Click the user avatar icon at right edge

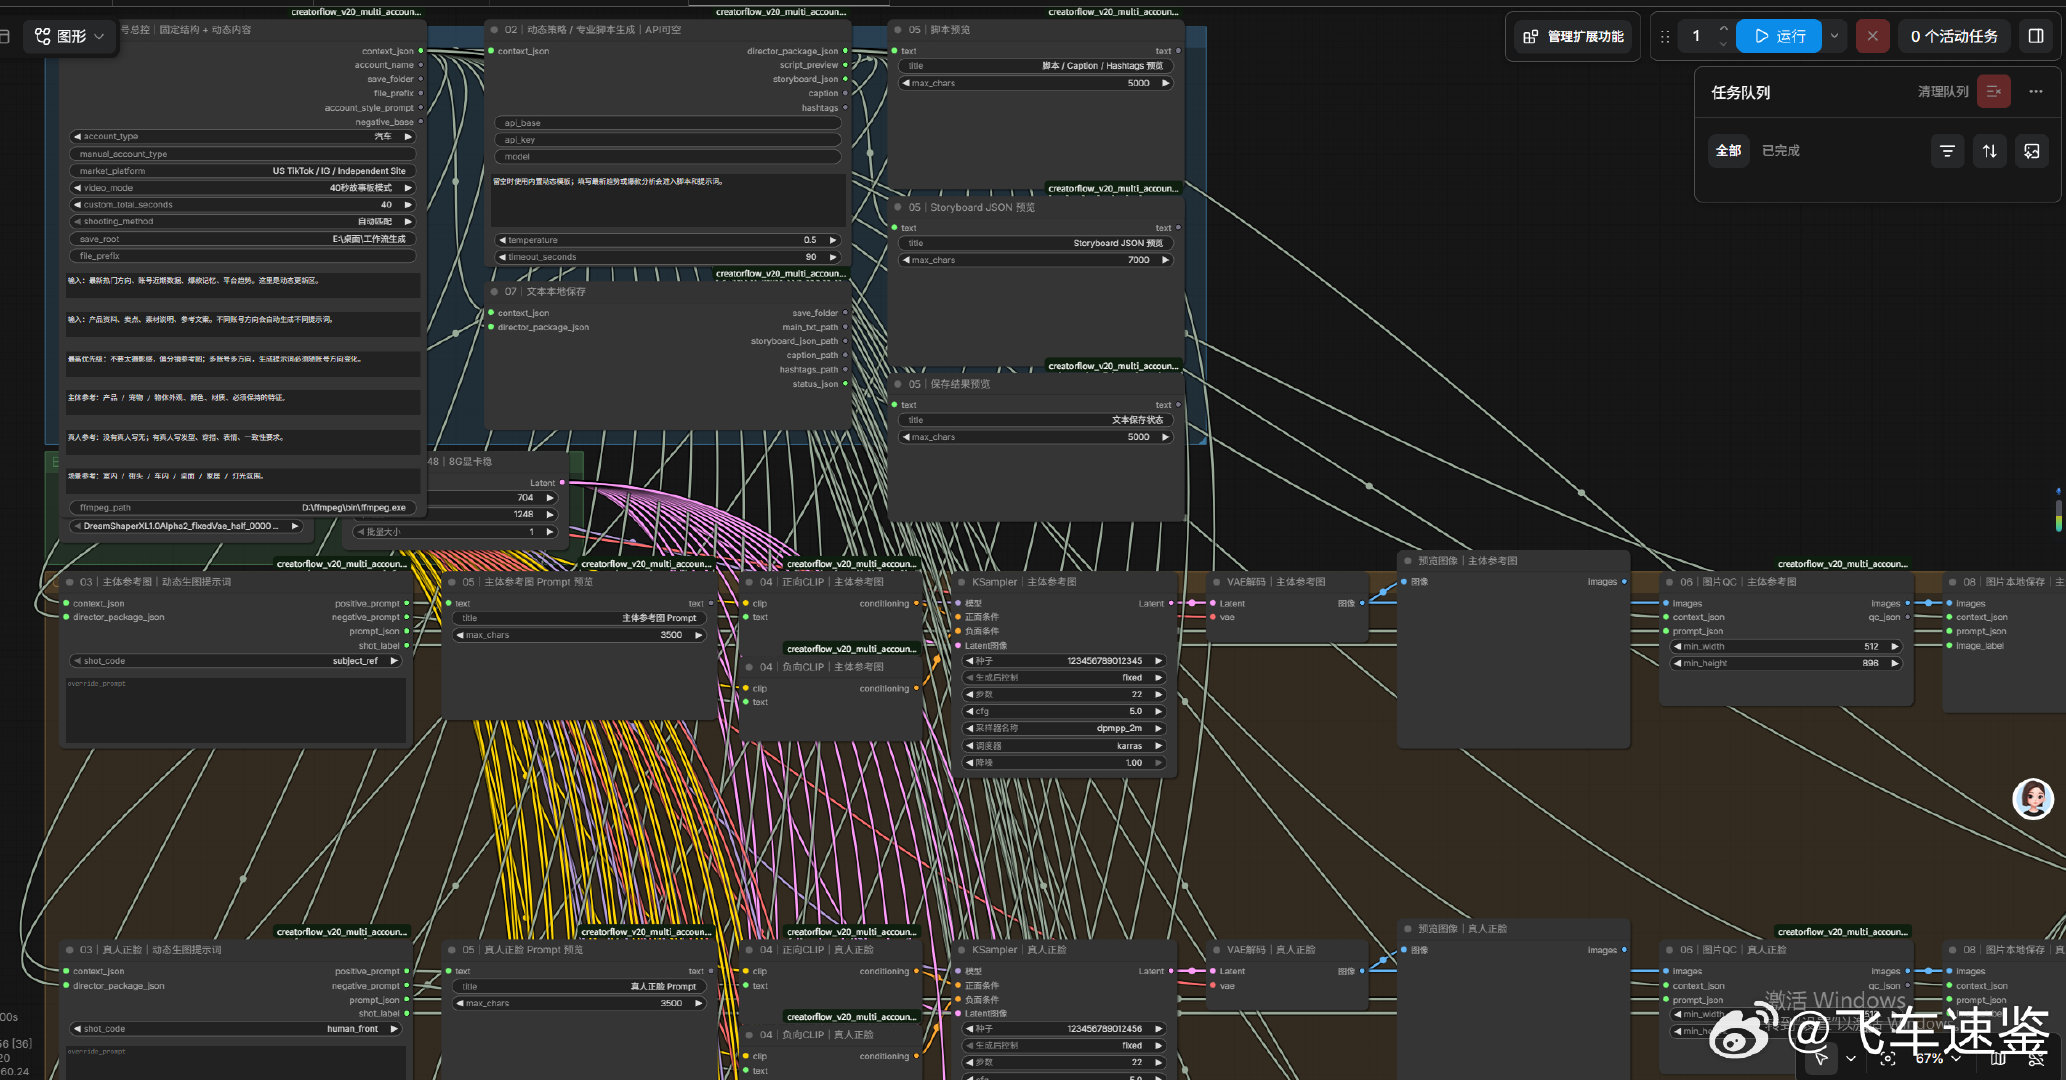[2033, 798]
